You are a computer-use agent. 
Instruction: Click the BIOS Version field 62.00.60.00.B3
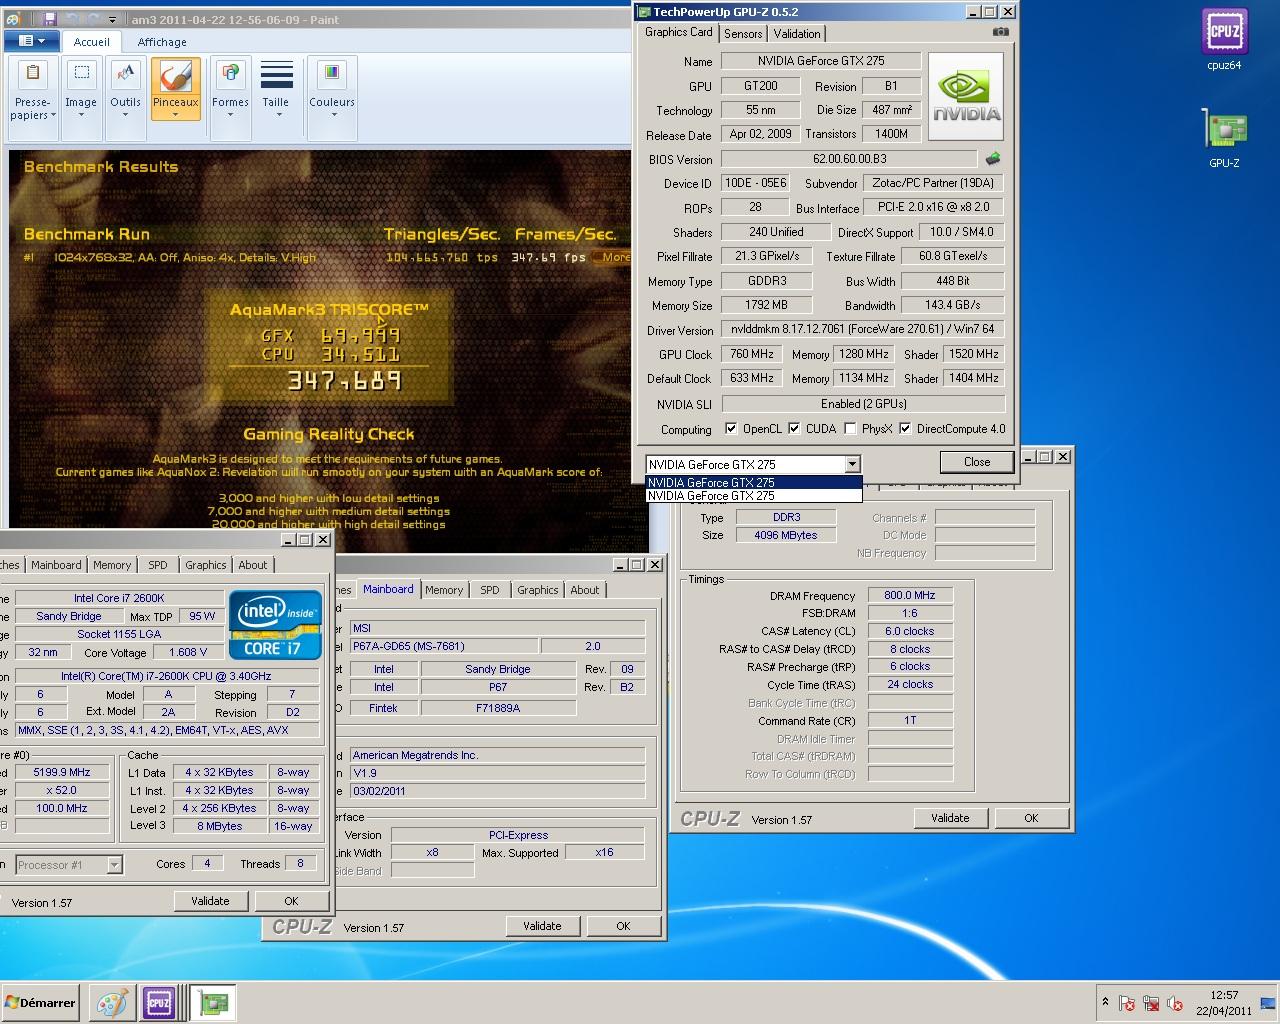[849, 159]
